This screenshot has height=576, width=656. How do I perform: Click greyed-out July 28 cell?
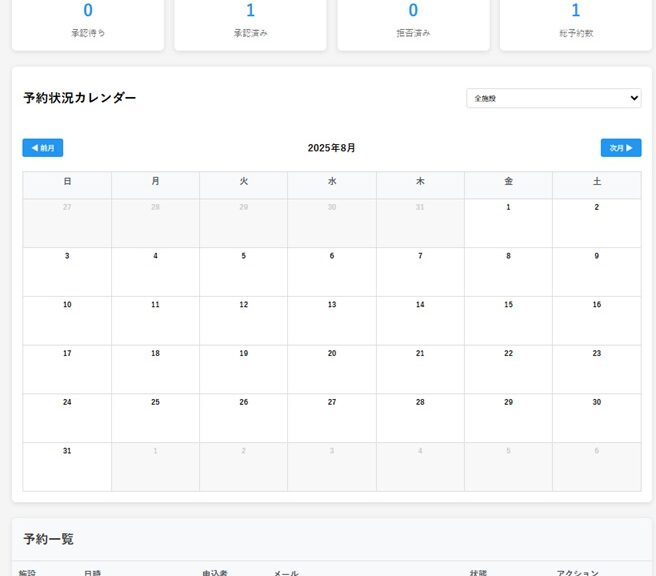pyautogui.click(x=155, y=223)
